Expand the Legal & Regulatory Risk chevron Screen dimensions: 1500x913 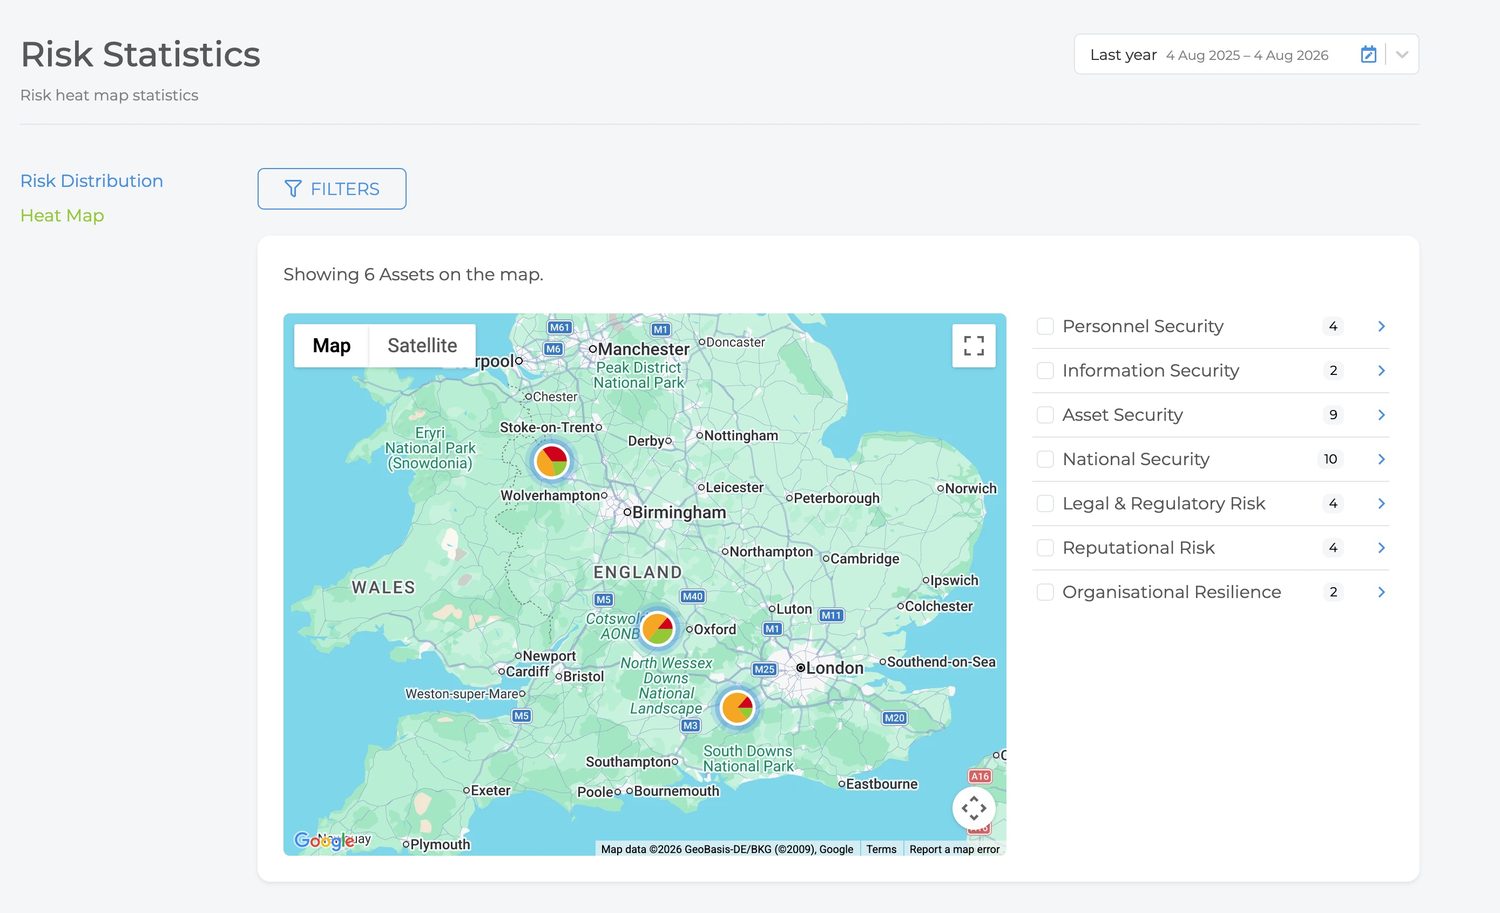(x=1381, y=503)
